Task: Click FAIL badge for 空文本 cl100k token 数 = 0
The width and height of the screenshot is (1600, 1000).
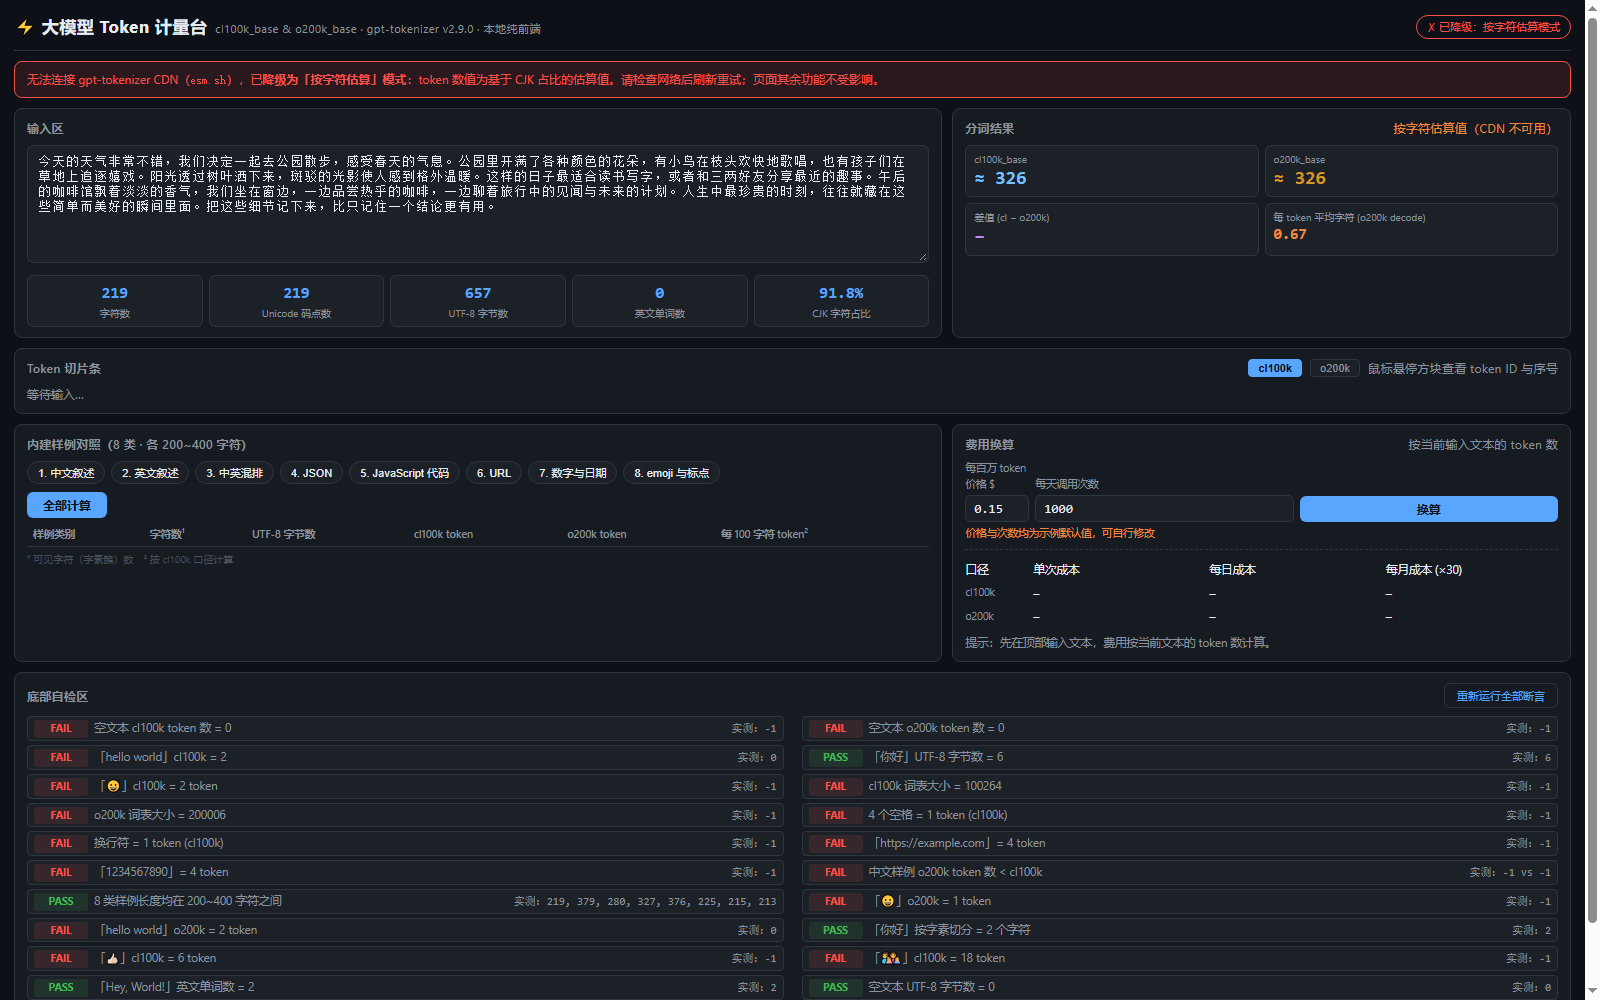Action: [x=61, y=728]
